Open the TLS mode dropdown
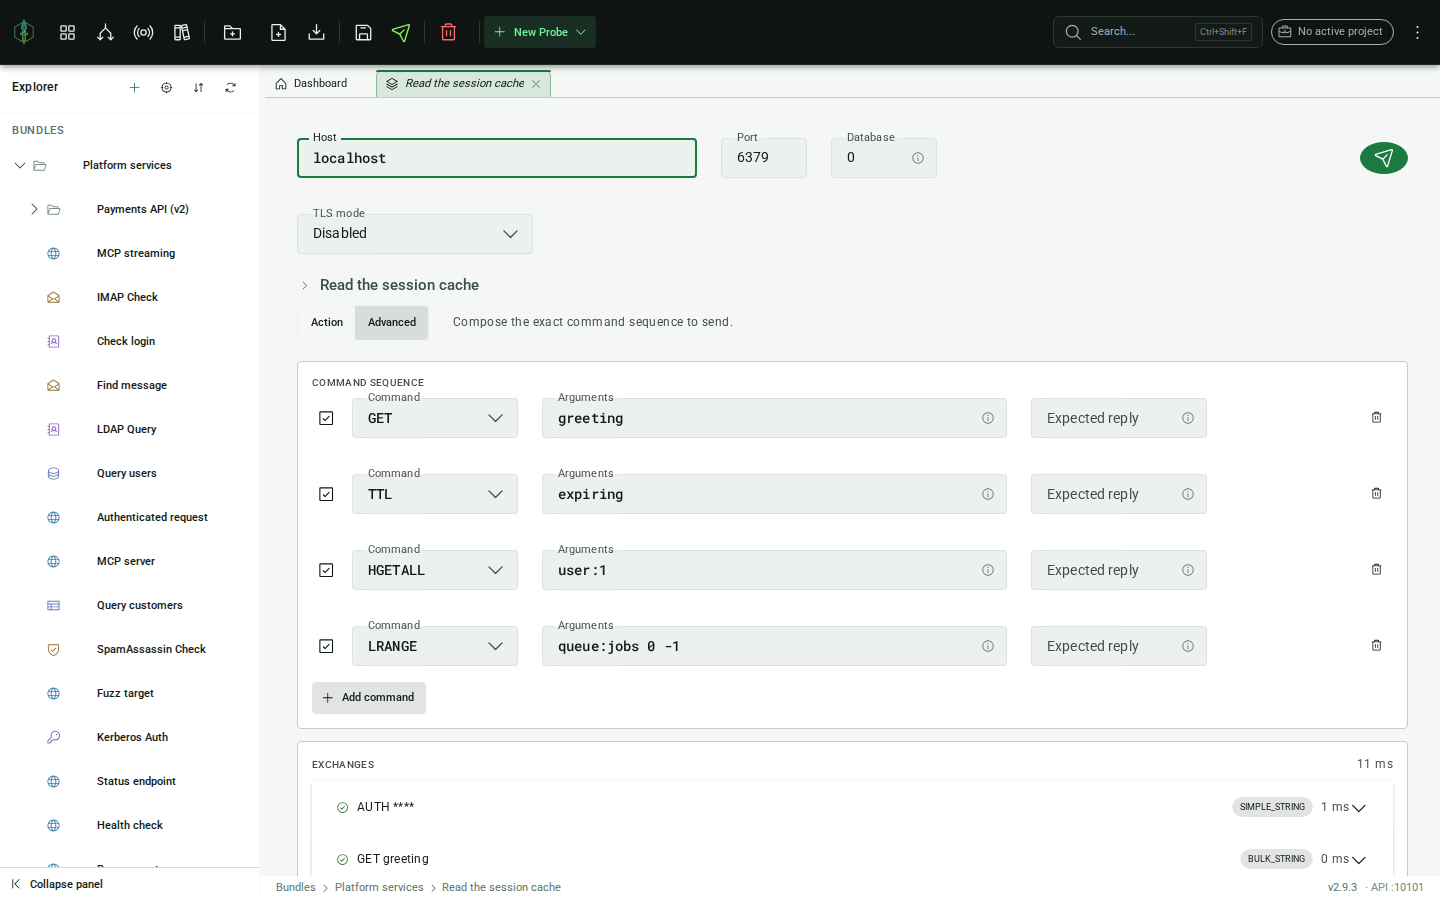Viewport: 1440px width, 900px height. point(415,234)
